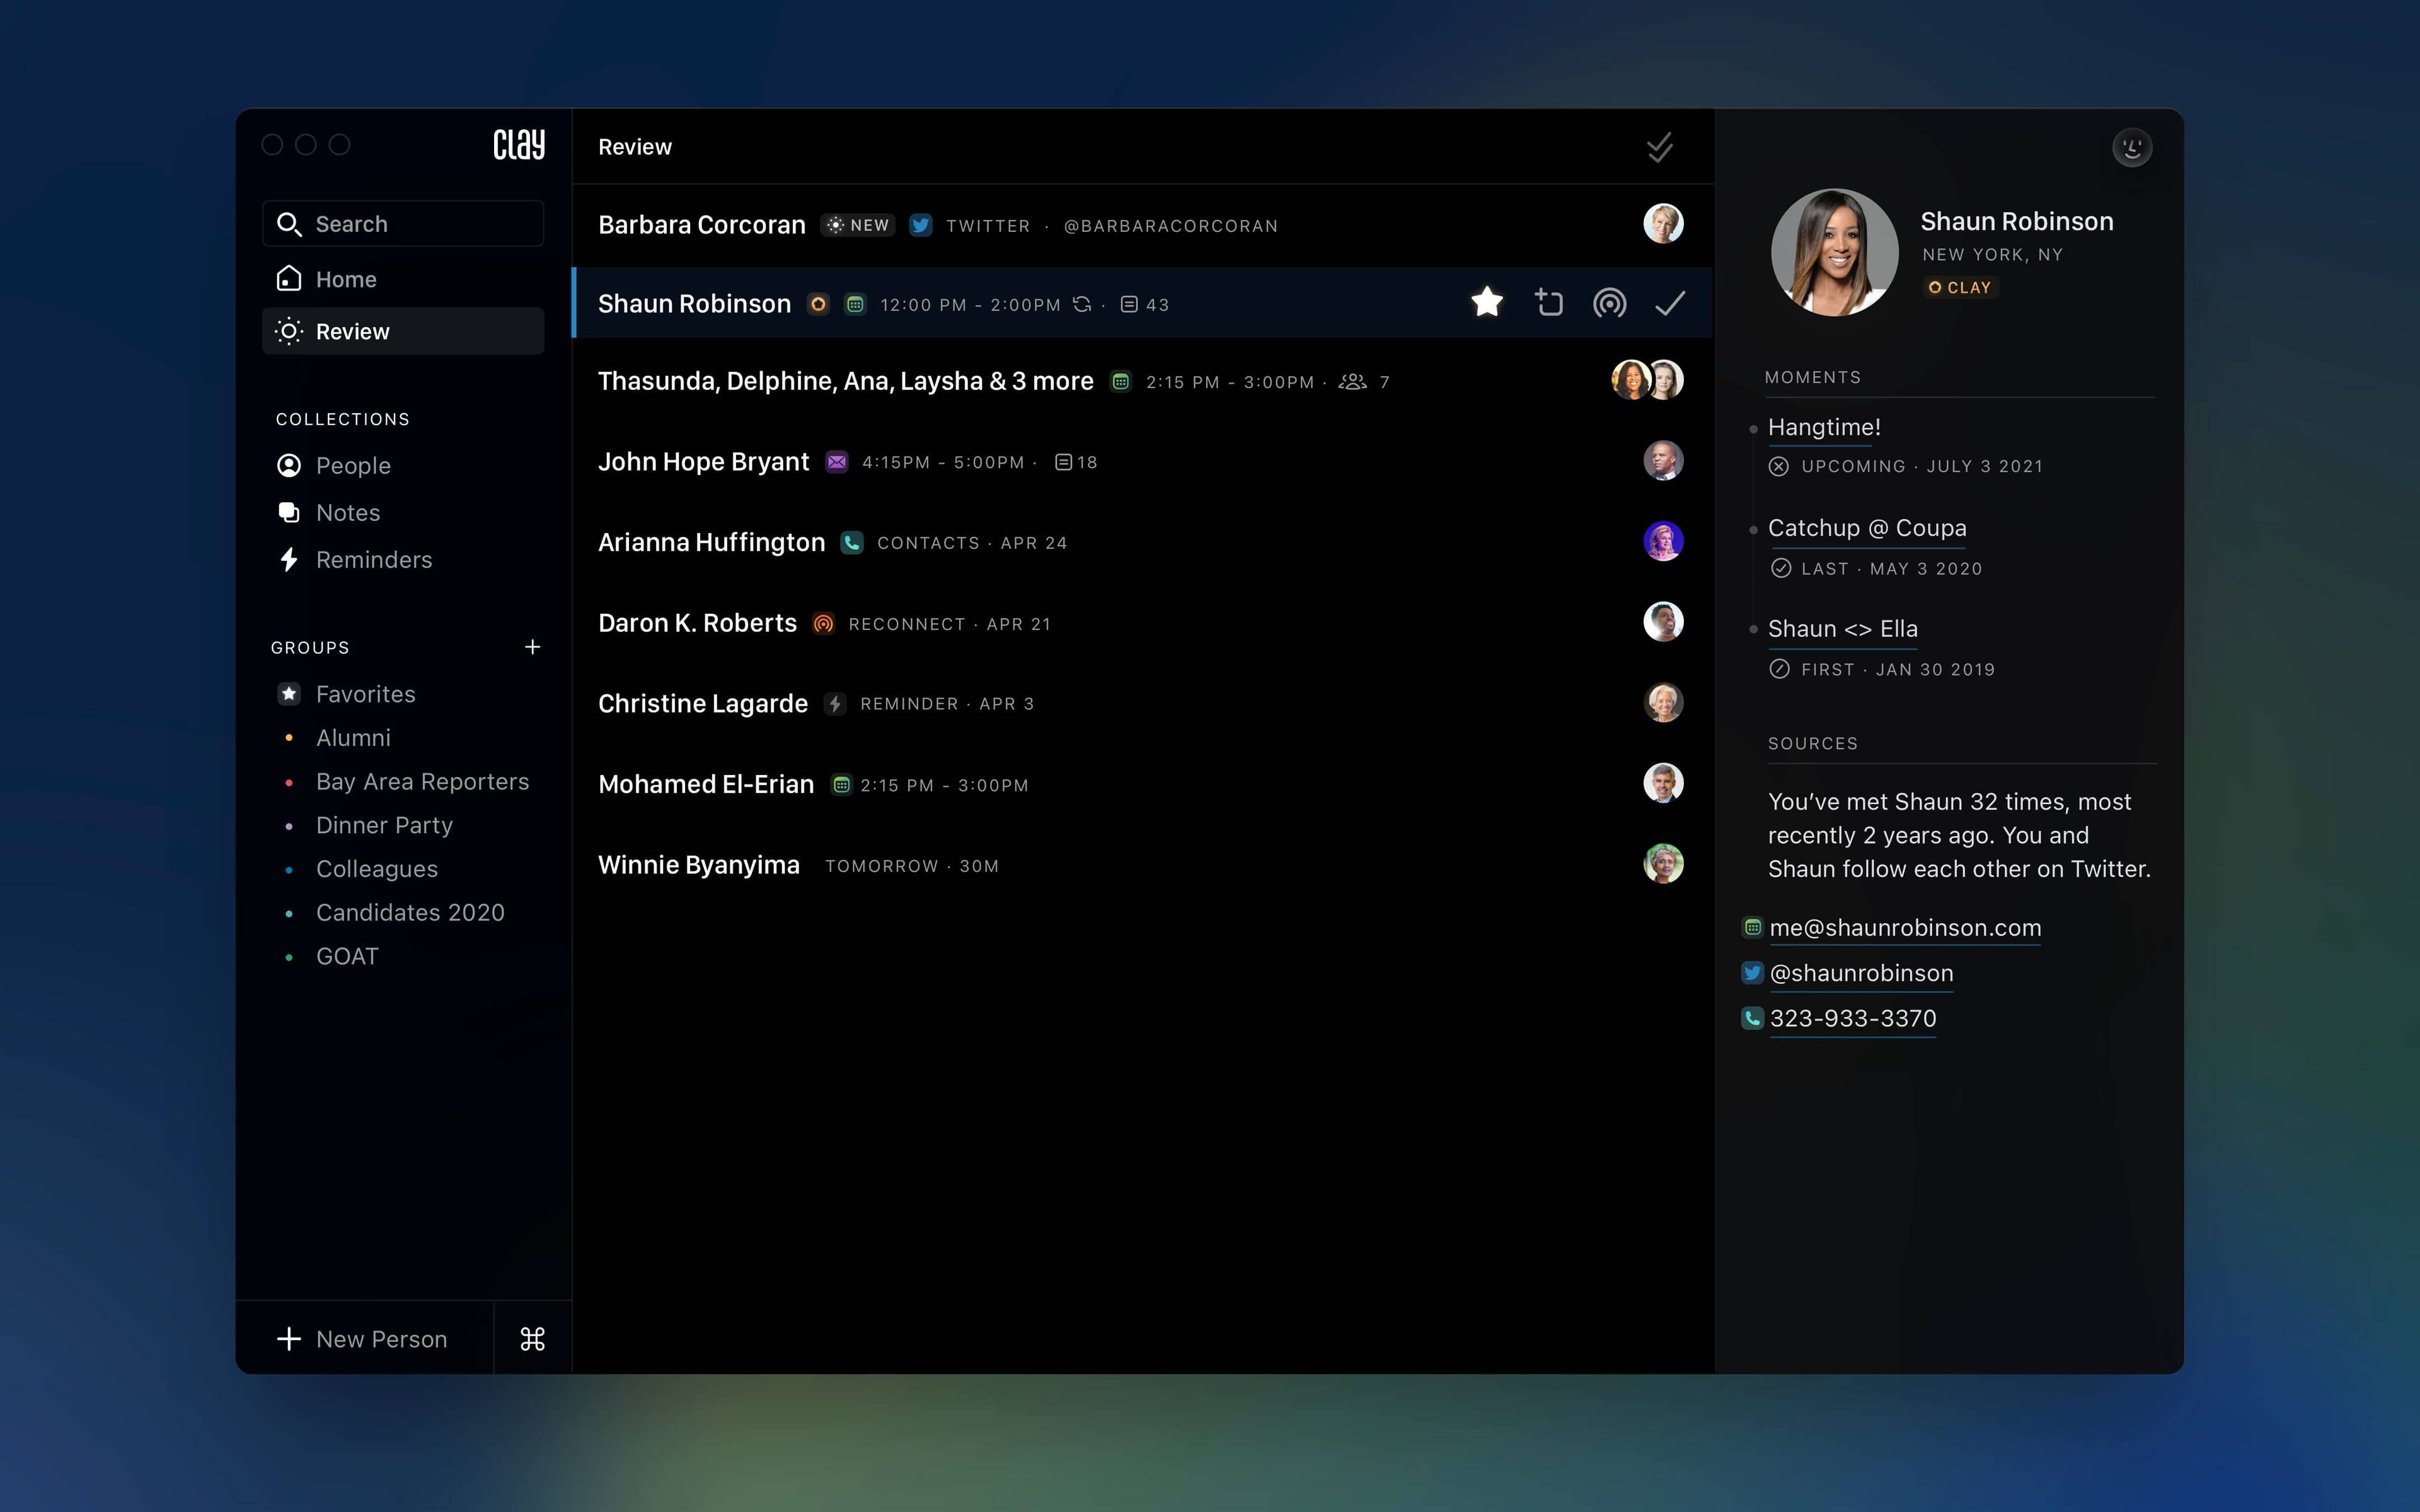Open the Review section
This screenshot has height=1512, width=2420.
coord(403,331)
